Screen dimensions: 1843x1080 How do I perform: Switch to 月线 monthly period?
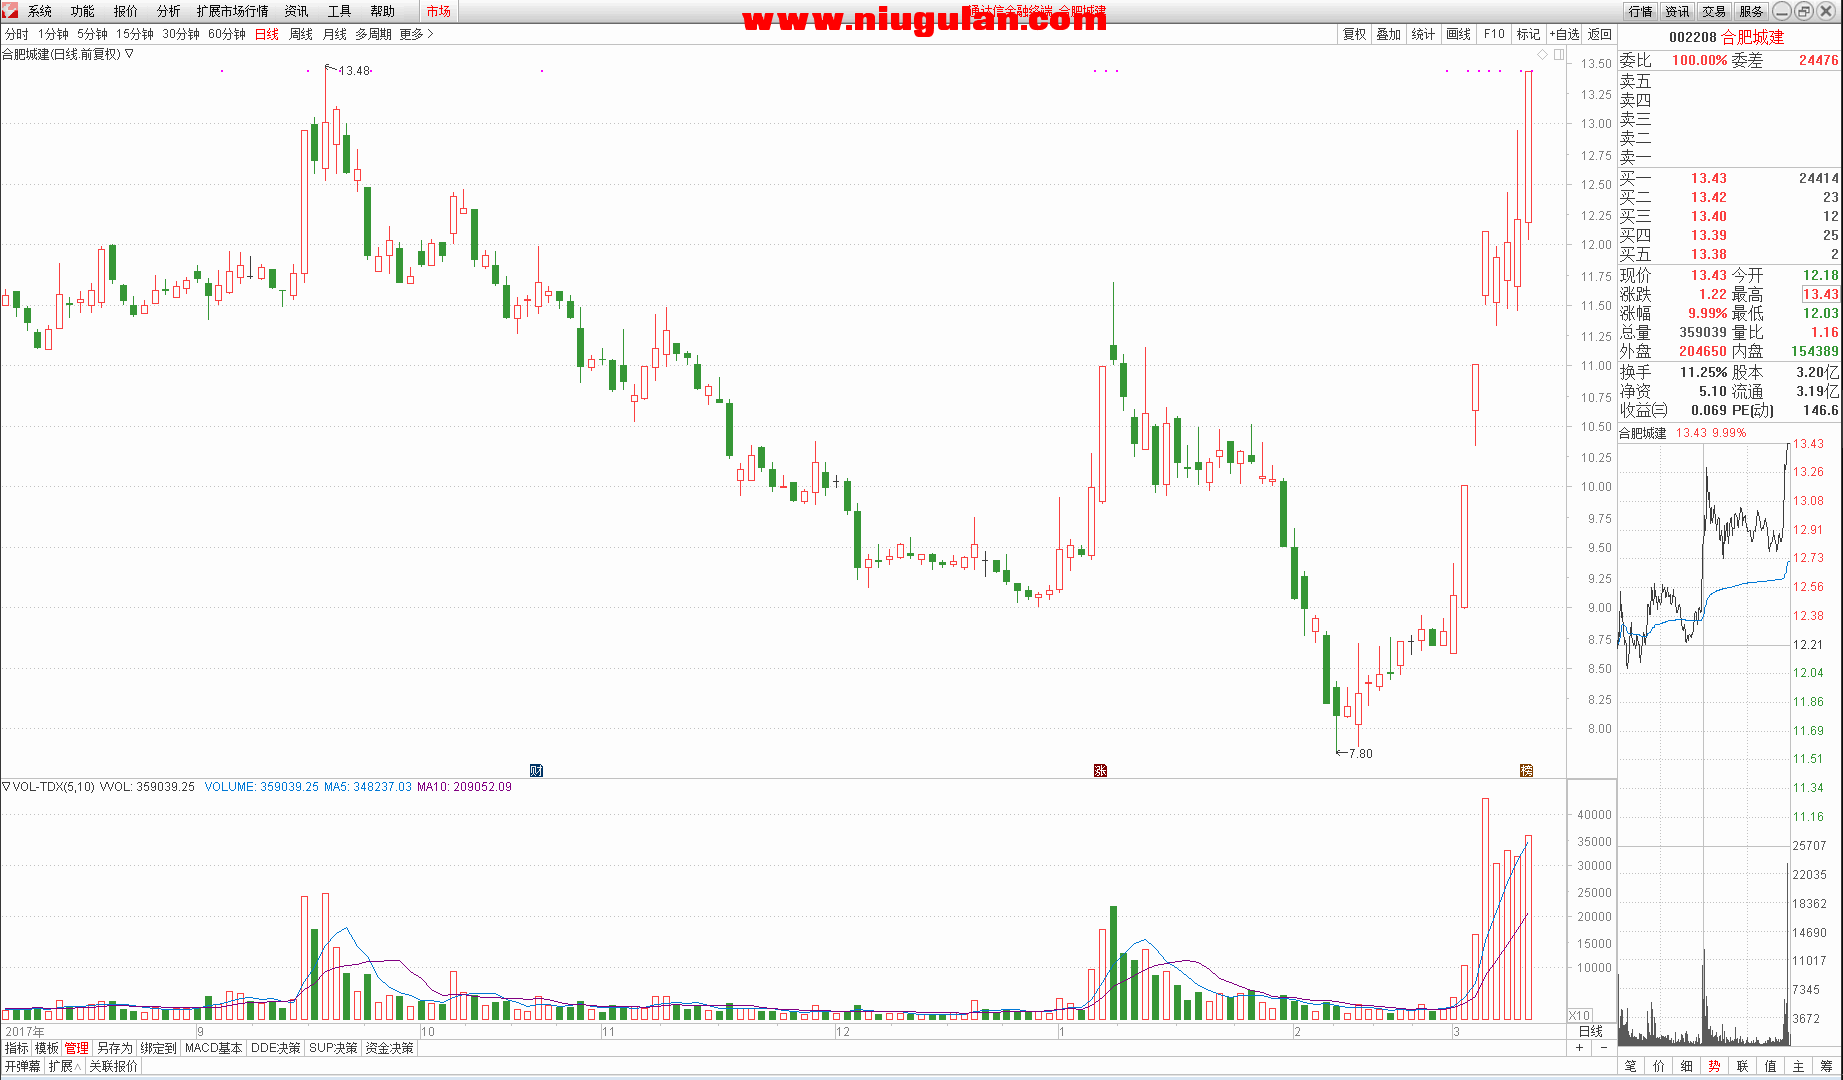[x=335, y=34]
